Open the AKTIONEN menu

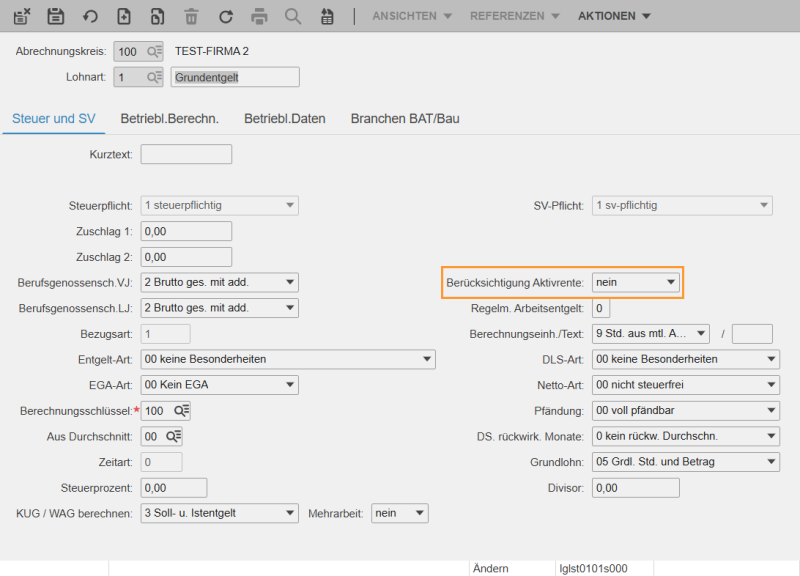[614, 16]
